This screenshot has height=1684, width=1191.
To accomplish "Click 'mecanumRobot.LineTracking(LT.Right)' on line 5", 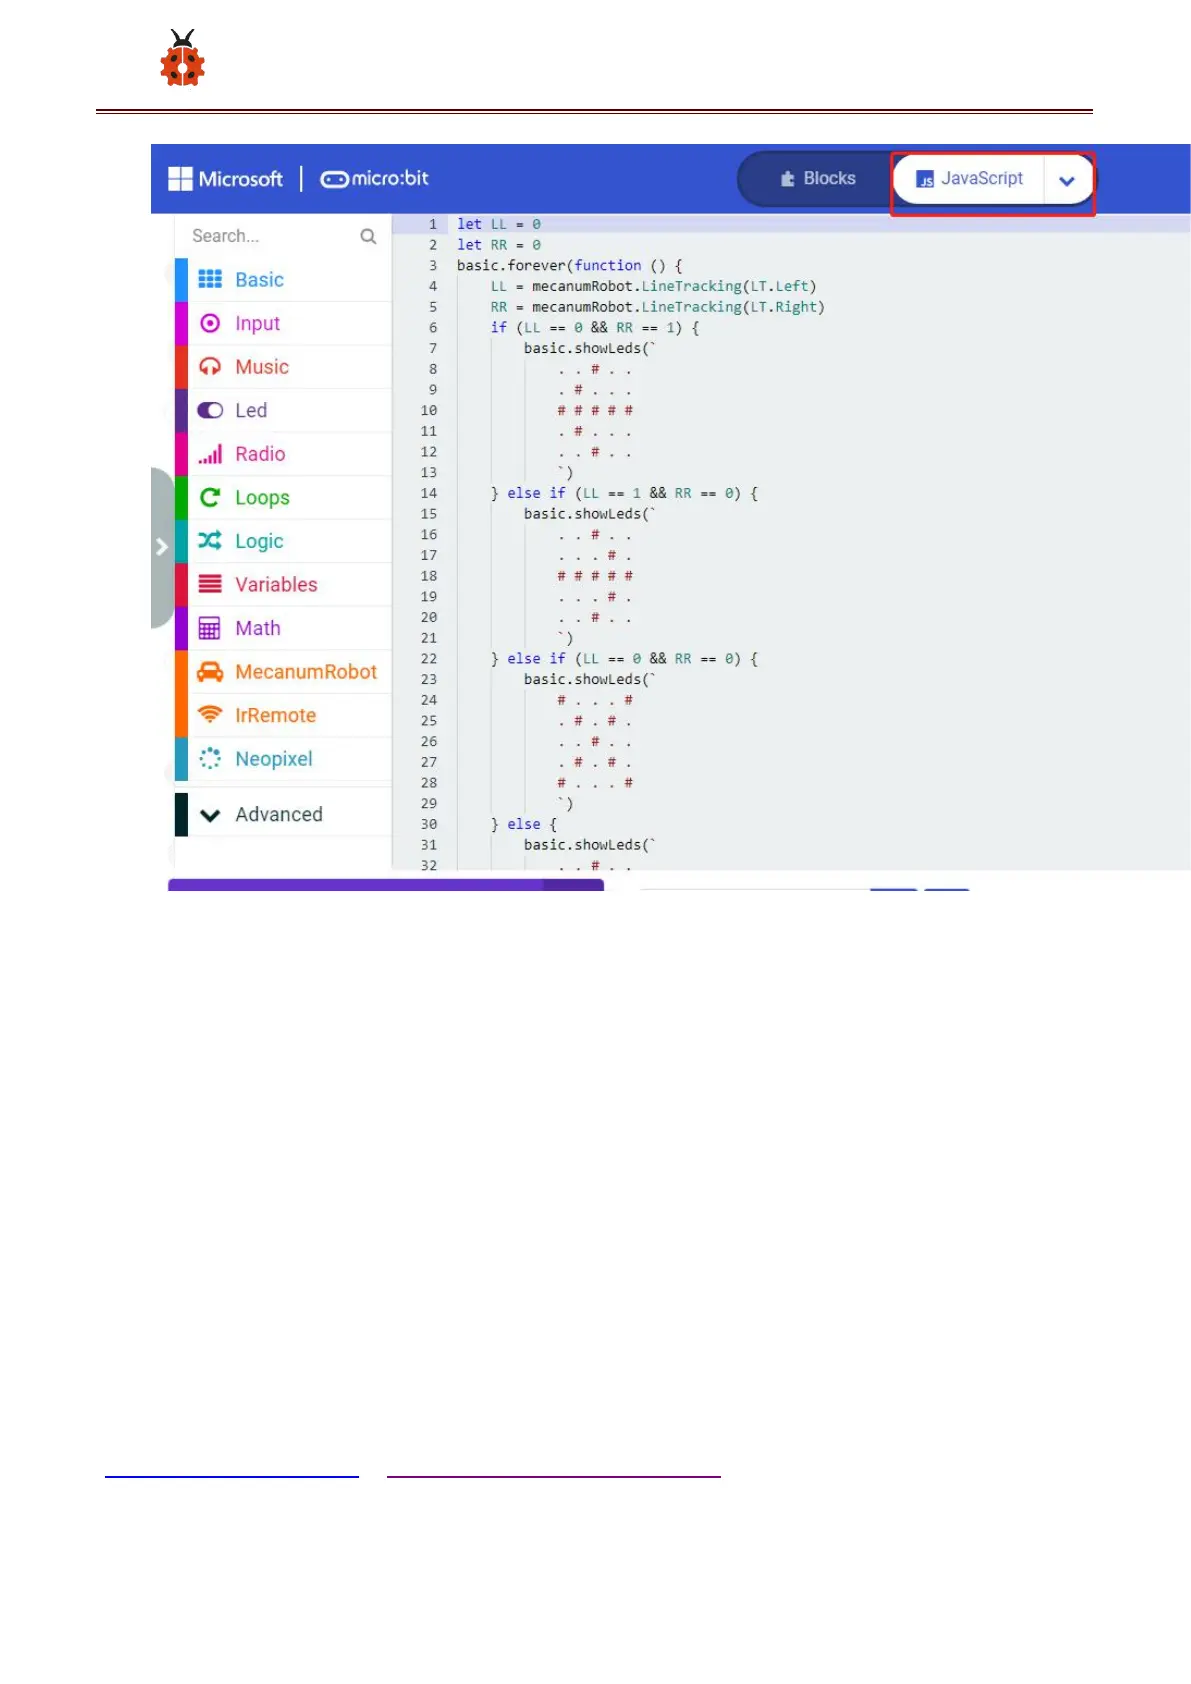I will (x=678, y=307).
